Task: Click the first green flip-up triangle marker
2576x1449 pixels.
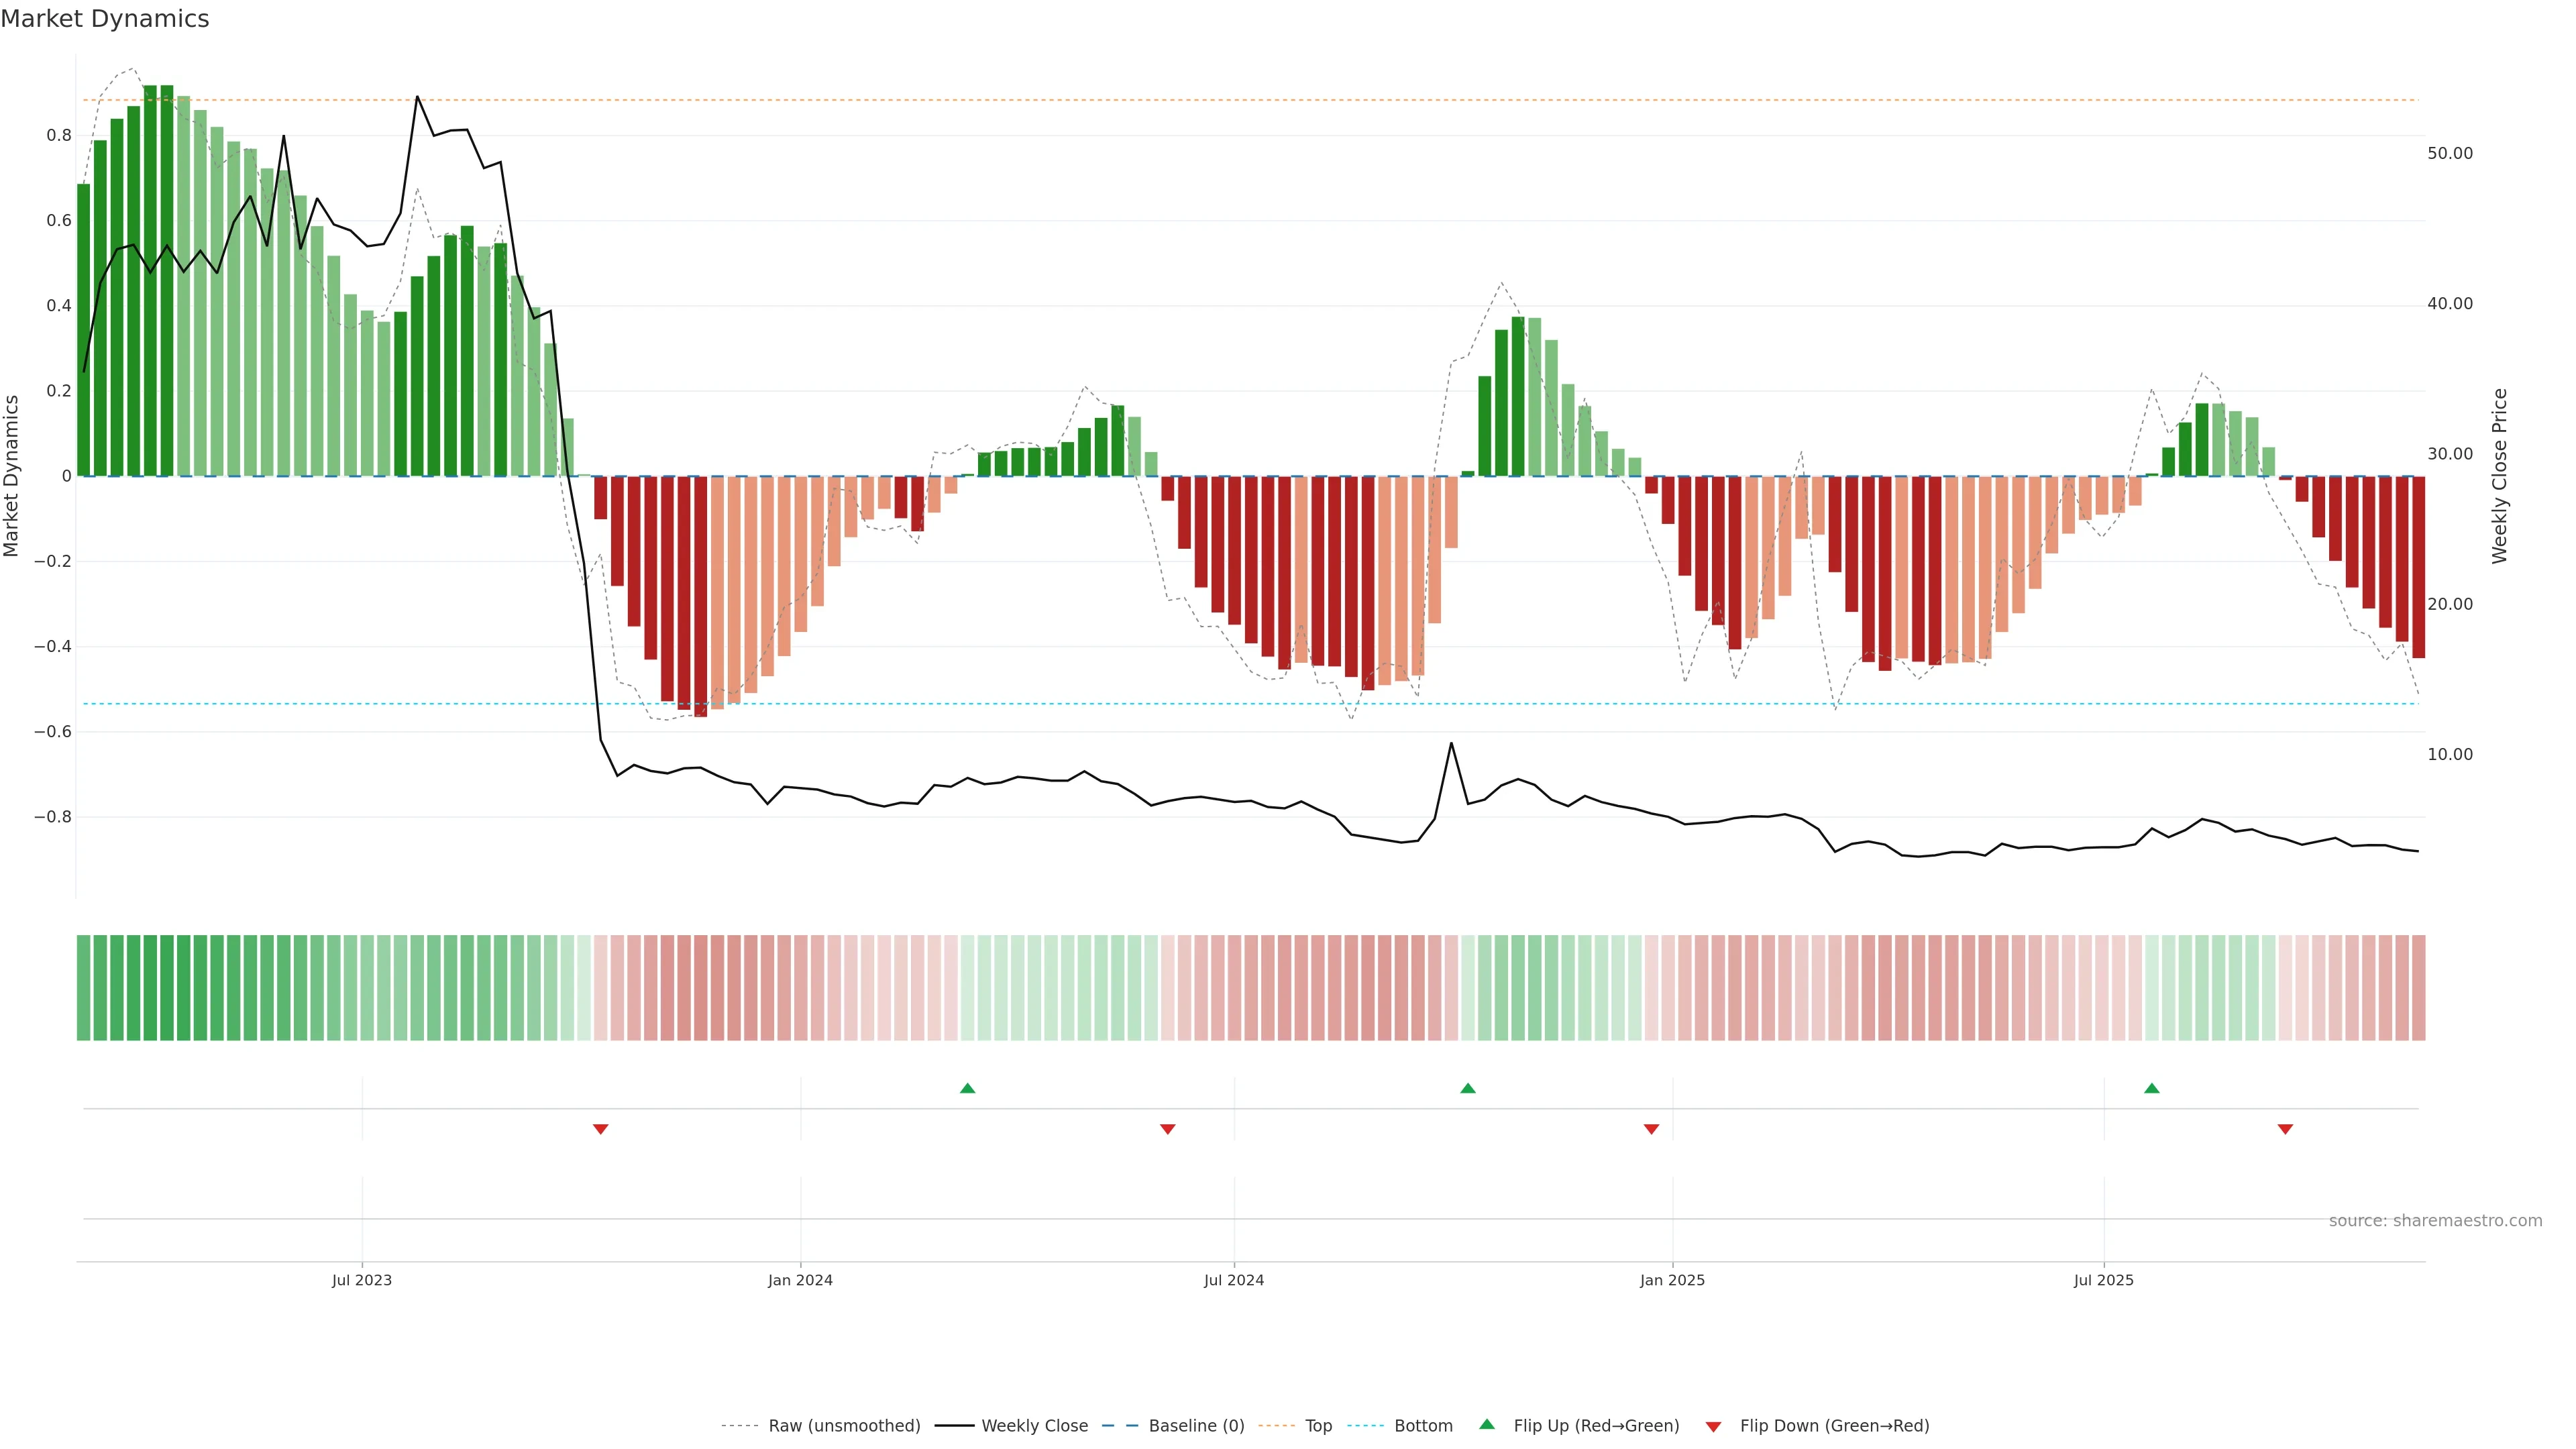Action: (x=967, y=1088)
